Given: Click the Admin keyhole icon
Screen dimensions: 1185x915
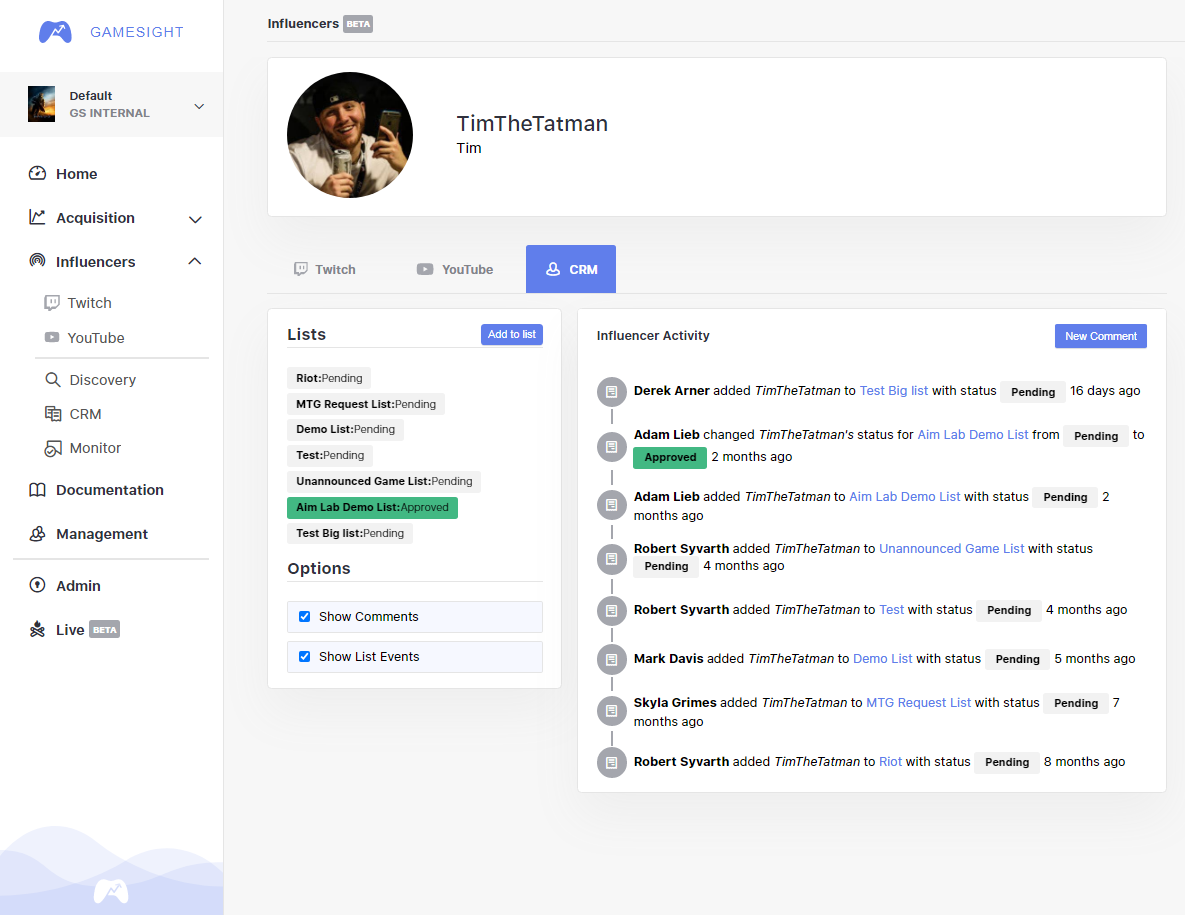Looking at the screenshot, I should [x=37, y=585].
